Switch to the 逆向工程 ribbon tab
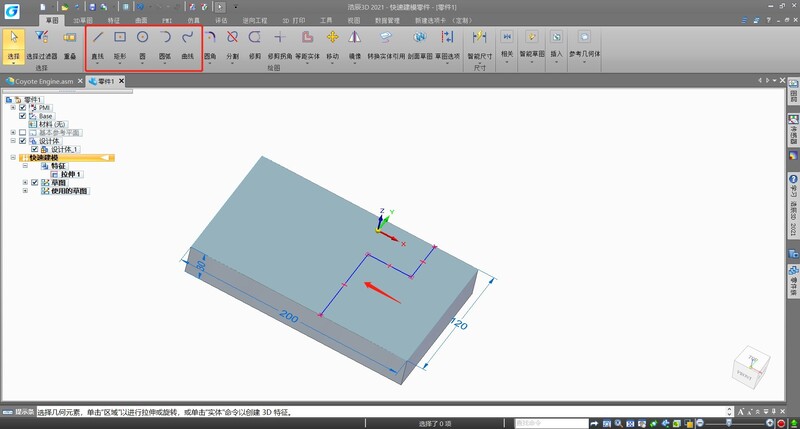800x429 pixels. tap(254, 20)
